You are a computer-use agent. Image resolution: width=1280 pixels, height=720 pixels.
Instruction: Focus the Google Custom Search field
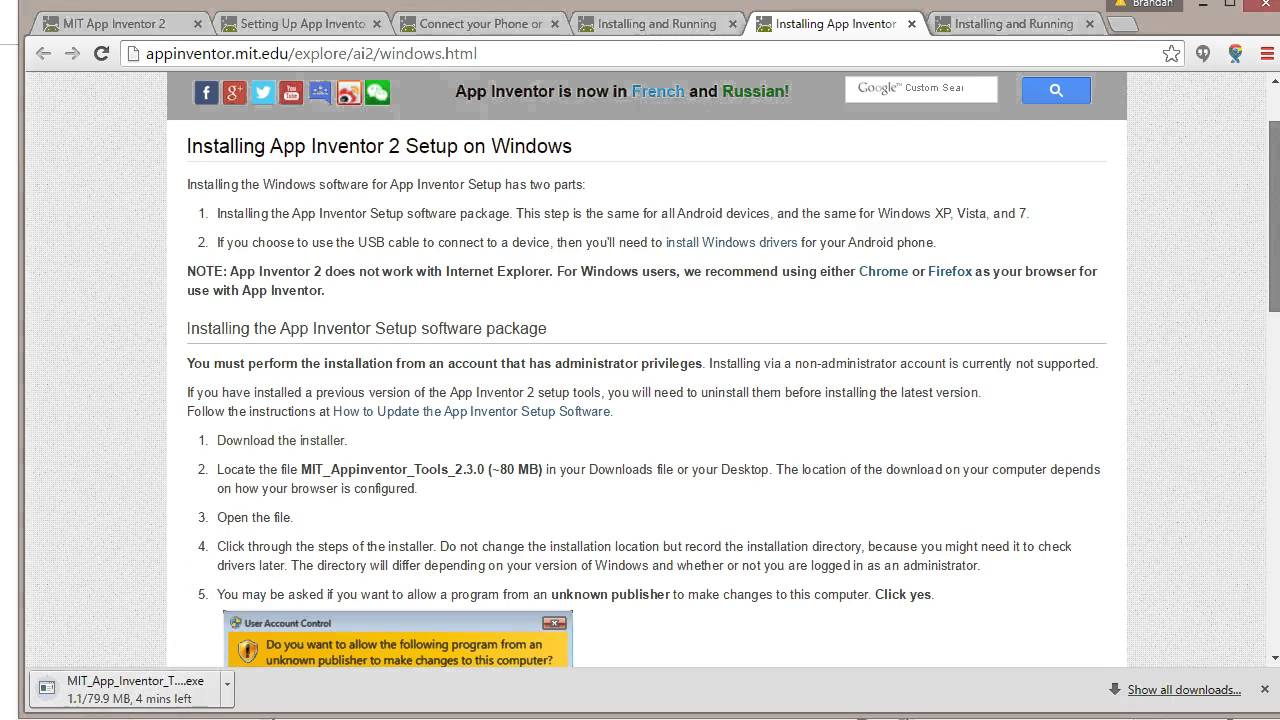[921, 89]
